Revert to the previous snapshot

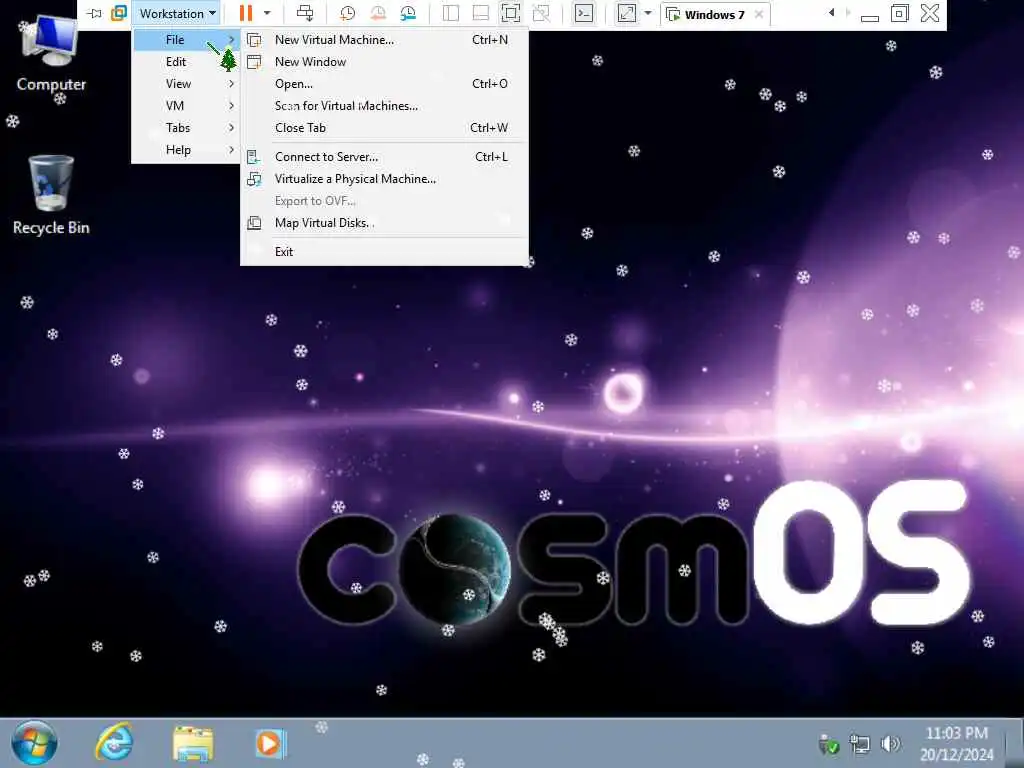point(378,13)
